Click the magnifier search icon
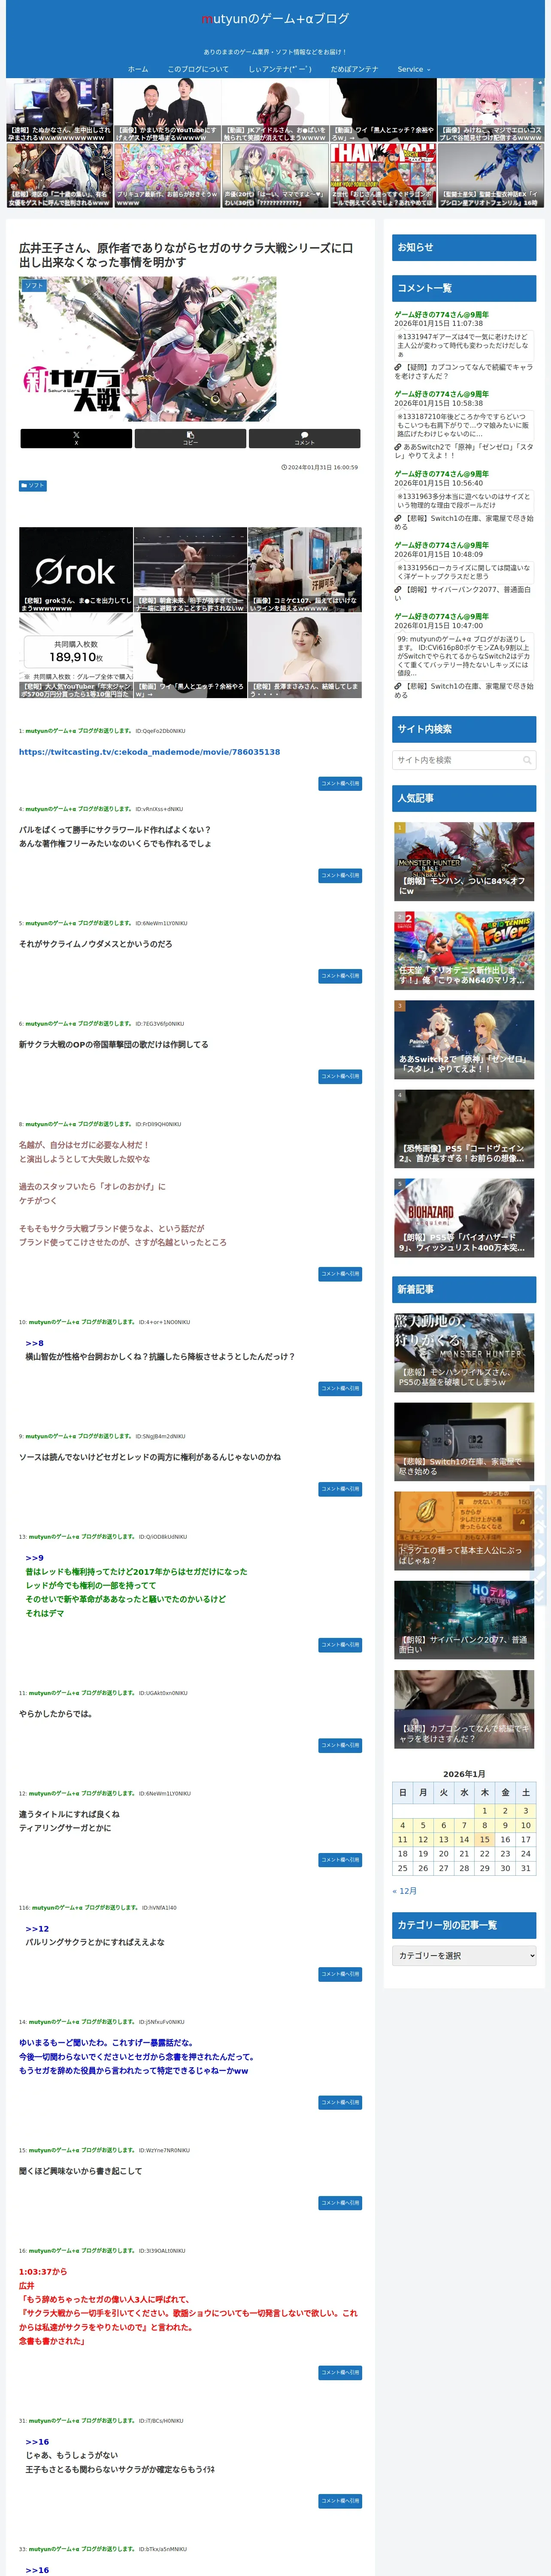The width and height of the screenshot is (551, 2576). pyautogui.click(x=527, y=760)
